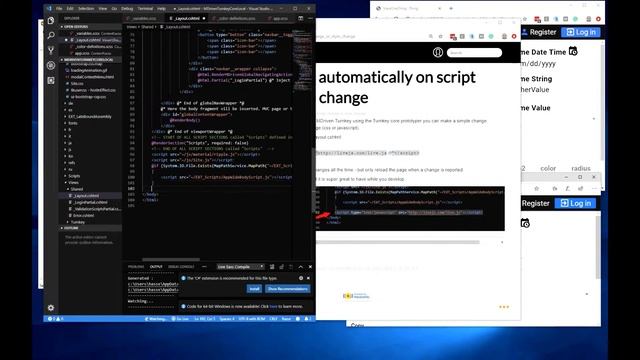
Task: Click the calendar icon beside Date Time label
Action: click(x=573, y=51)
